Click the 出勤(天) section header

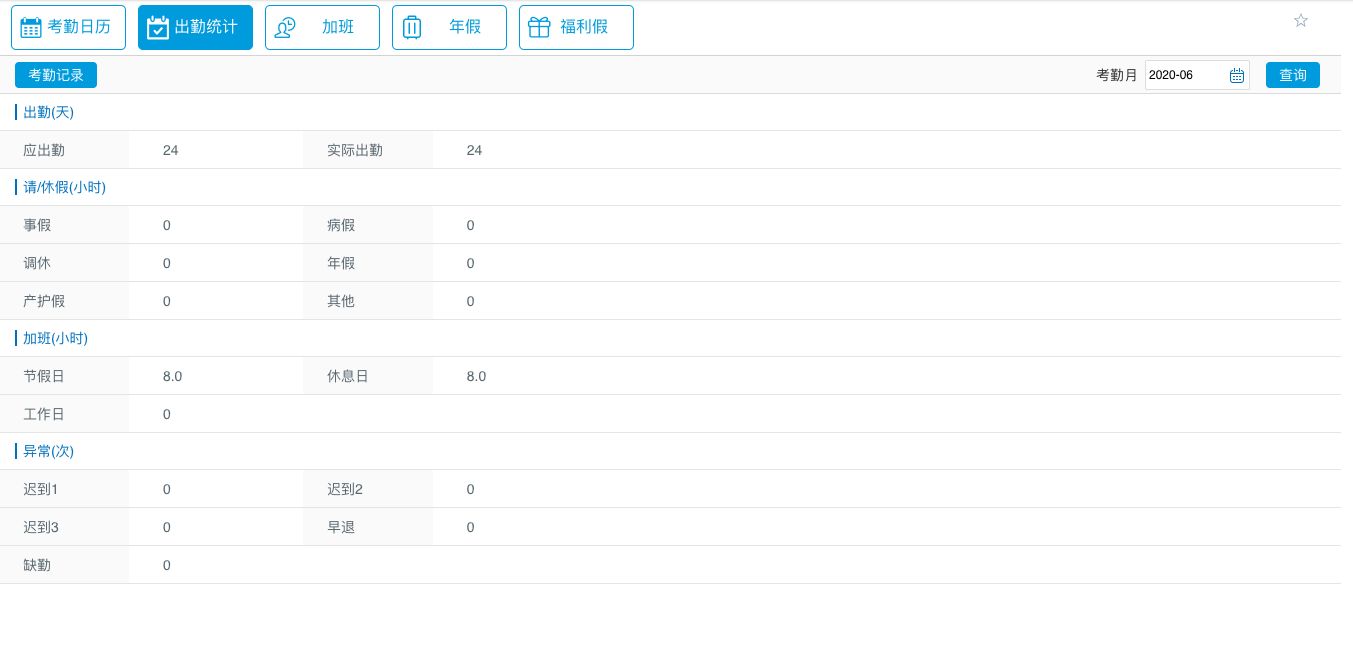[48, 113]
